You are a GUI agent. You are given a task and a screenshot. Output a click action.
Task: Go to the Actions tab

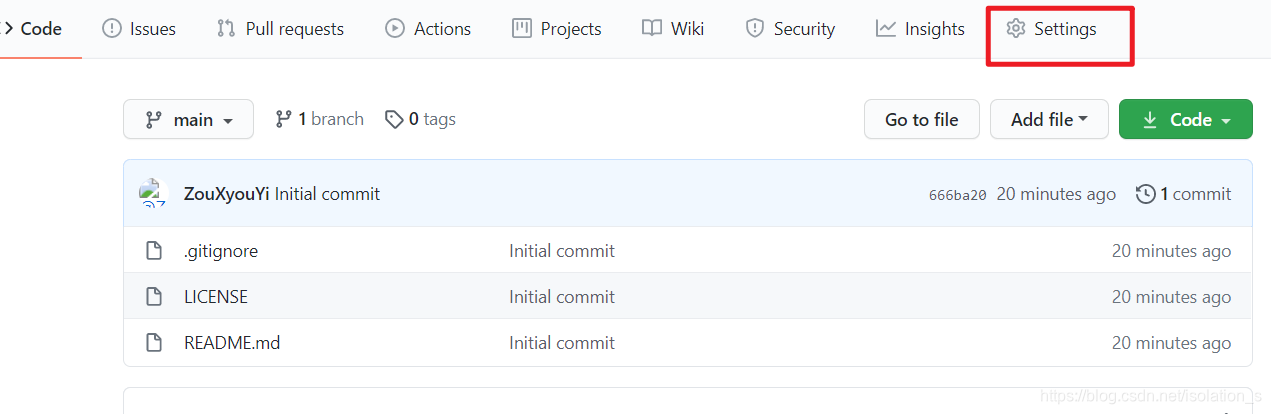pos(428,29)
